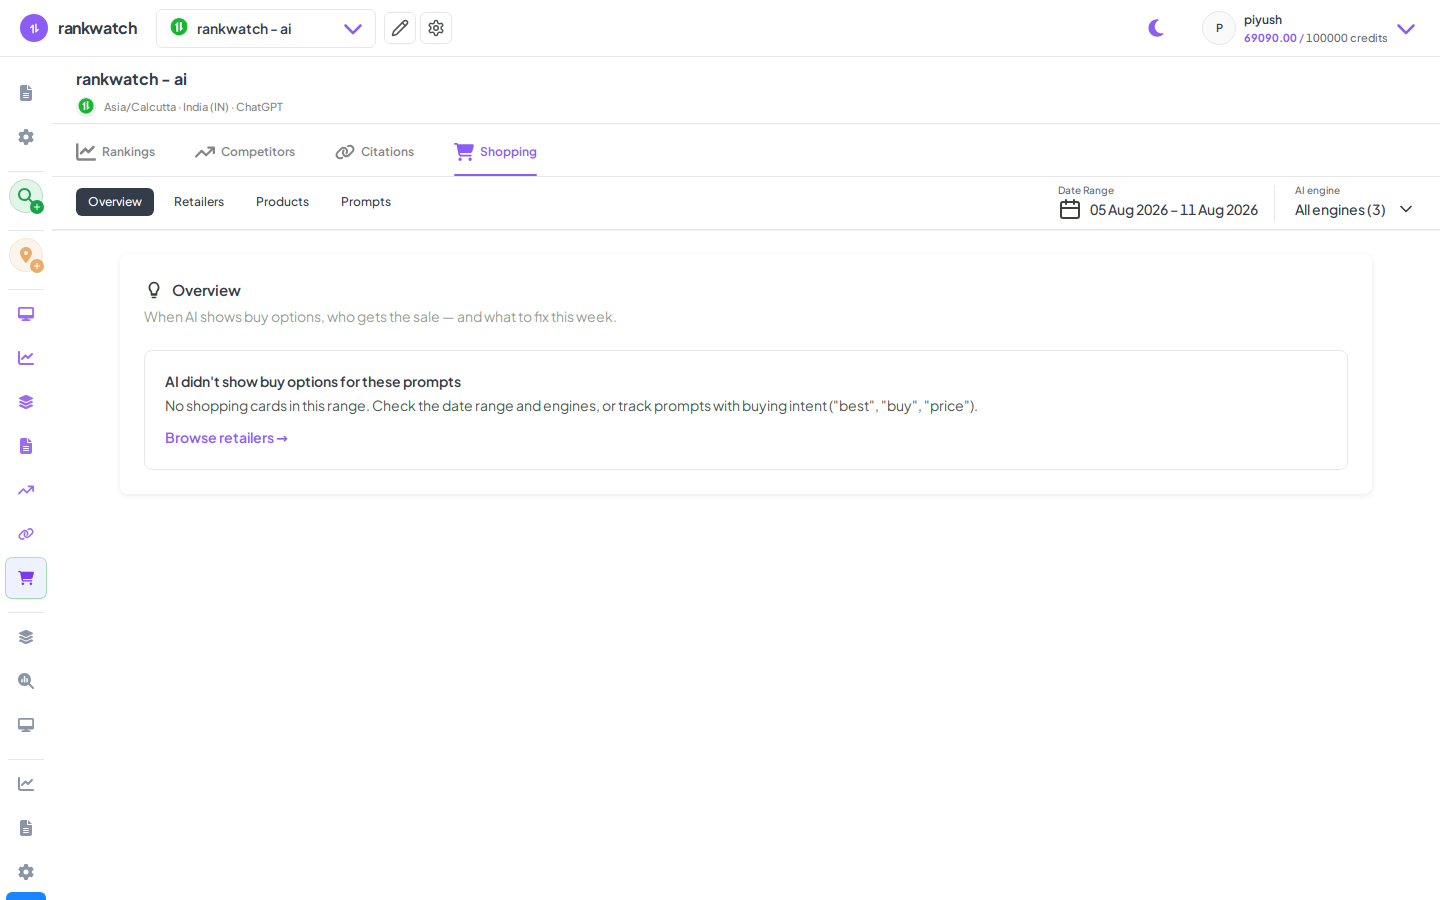1440x900 pixels.
Task: Select the Shopping tab
Action: 496,152
